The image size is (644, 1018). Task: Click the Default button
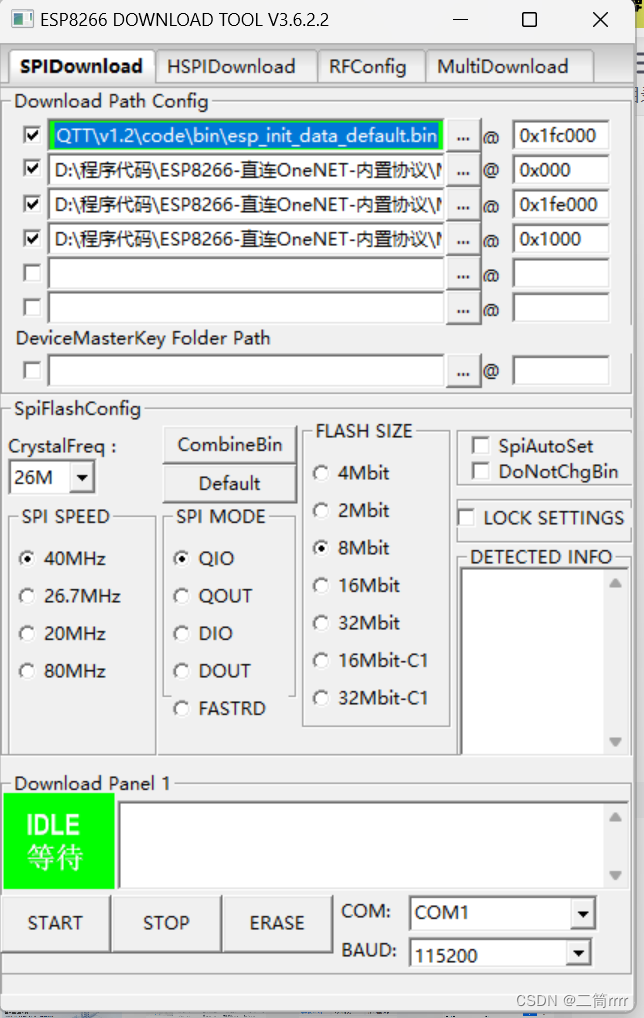pos(230,483)
